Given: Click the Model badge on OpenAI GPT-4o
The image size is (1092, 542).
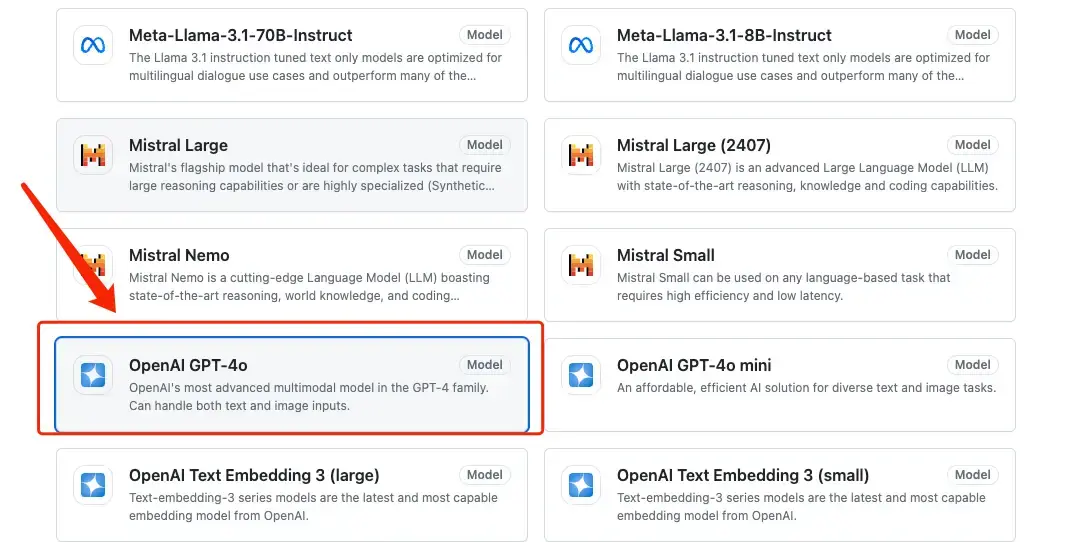Looking at the screenshot, I should click(x=485, y=365).
